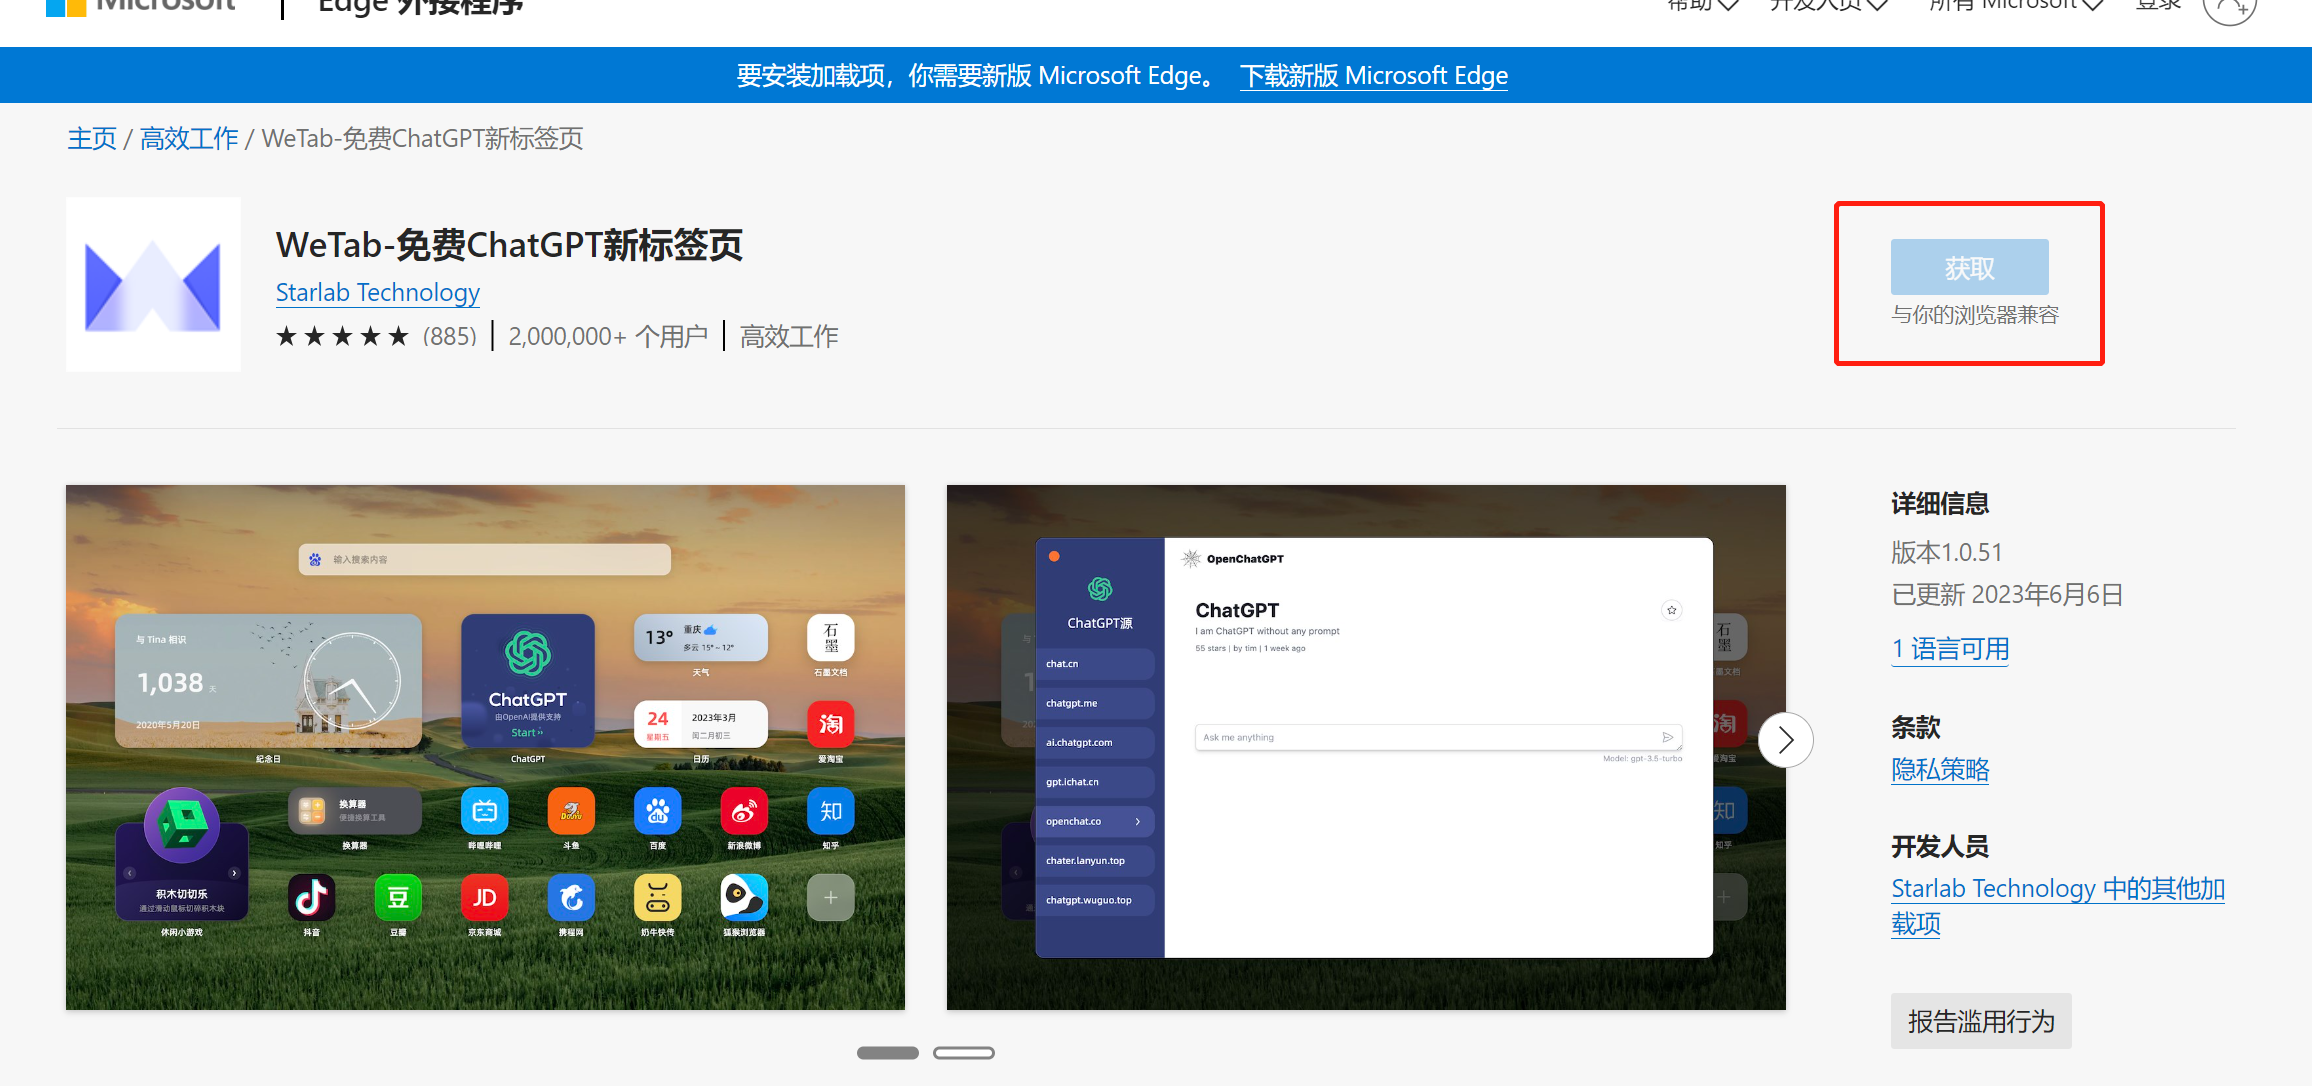The image size is (2312, 1086).
Task: Click the yellow 奶牛快传 icon
Action: [658, 897]
